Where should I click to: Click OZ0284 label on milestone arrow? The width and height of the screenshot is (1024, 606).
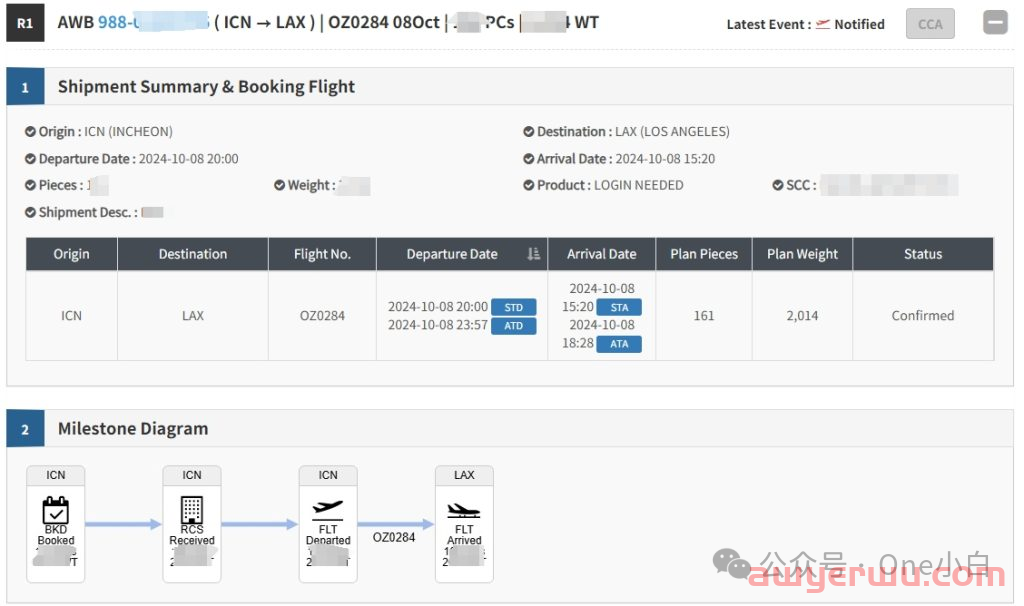point(394,537)
